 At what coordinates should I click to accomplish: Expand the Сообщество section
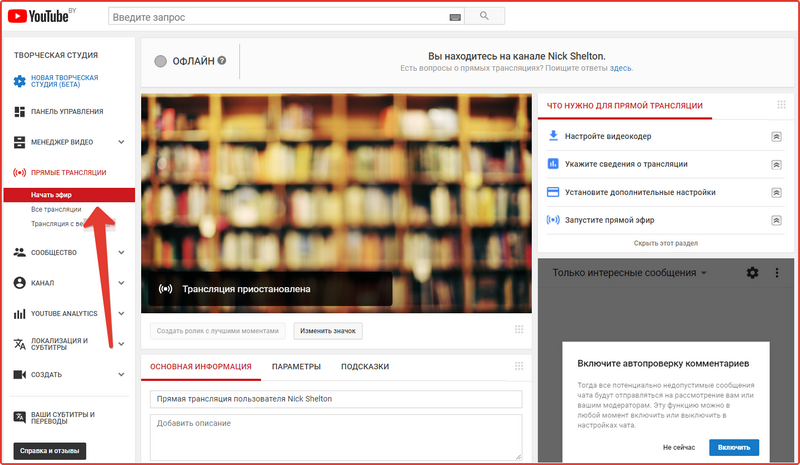point(121,252)
